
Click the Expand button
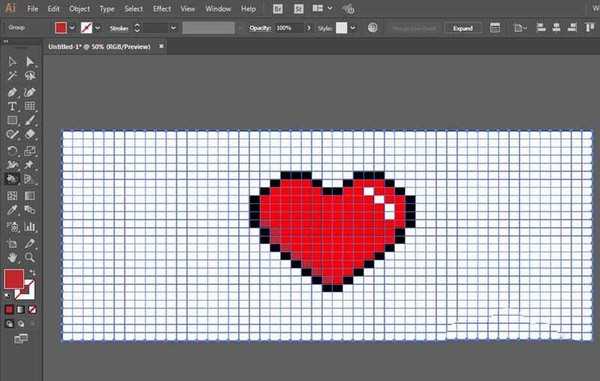pyautogui.click(x=463, y=28)
